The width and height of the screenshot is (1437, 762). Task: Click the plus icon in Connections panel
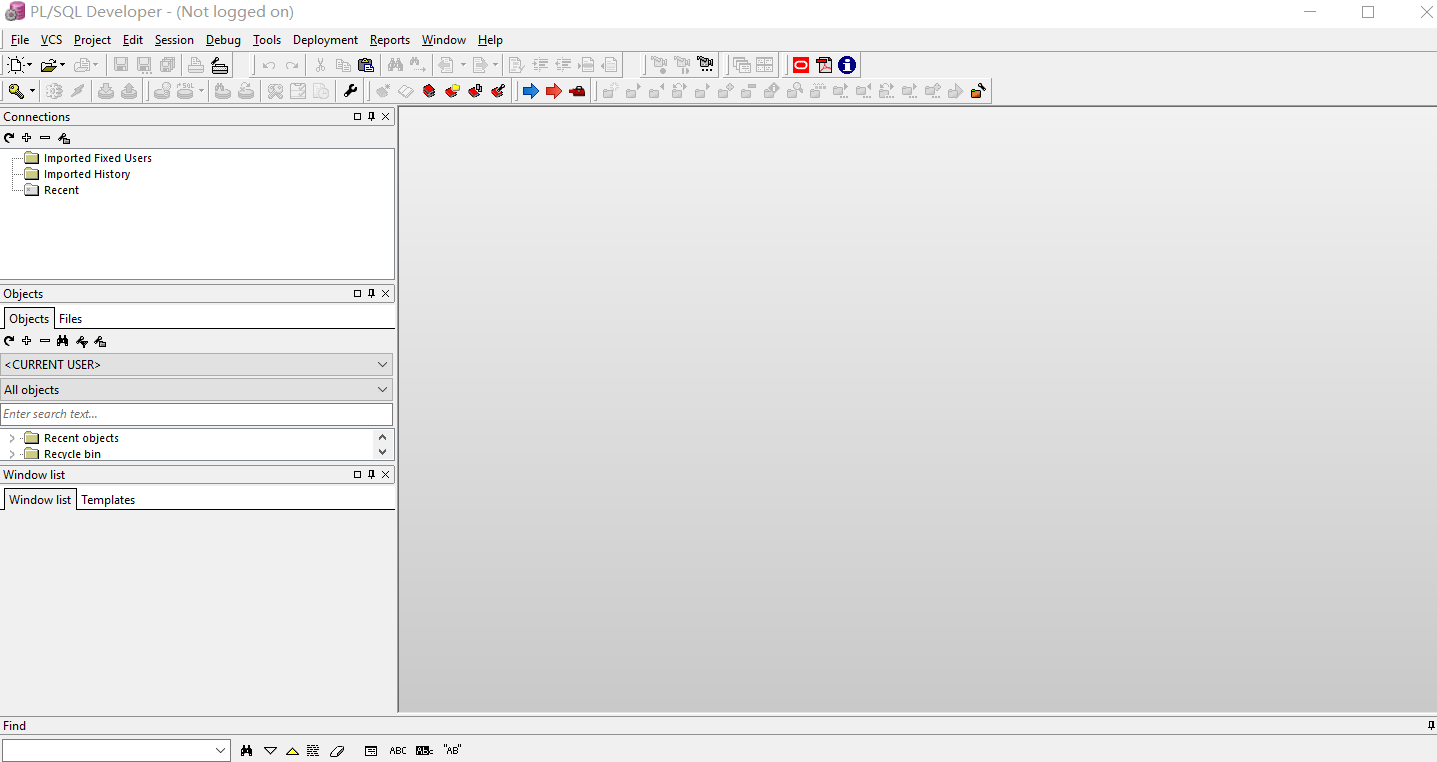click(27, 138)
